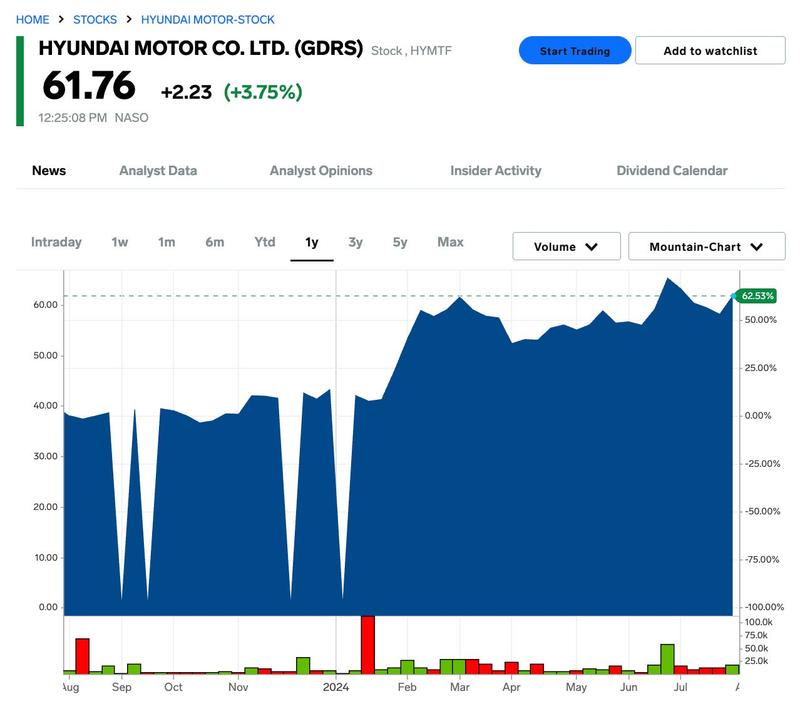
Task: Click the 40.00 price axis label
Action: (45, 406)
